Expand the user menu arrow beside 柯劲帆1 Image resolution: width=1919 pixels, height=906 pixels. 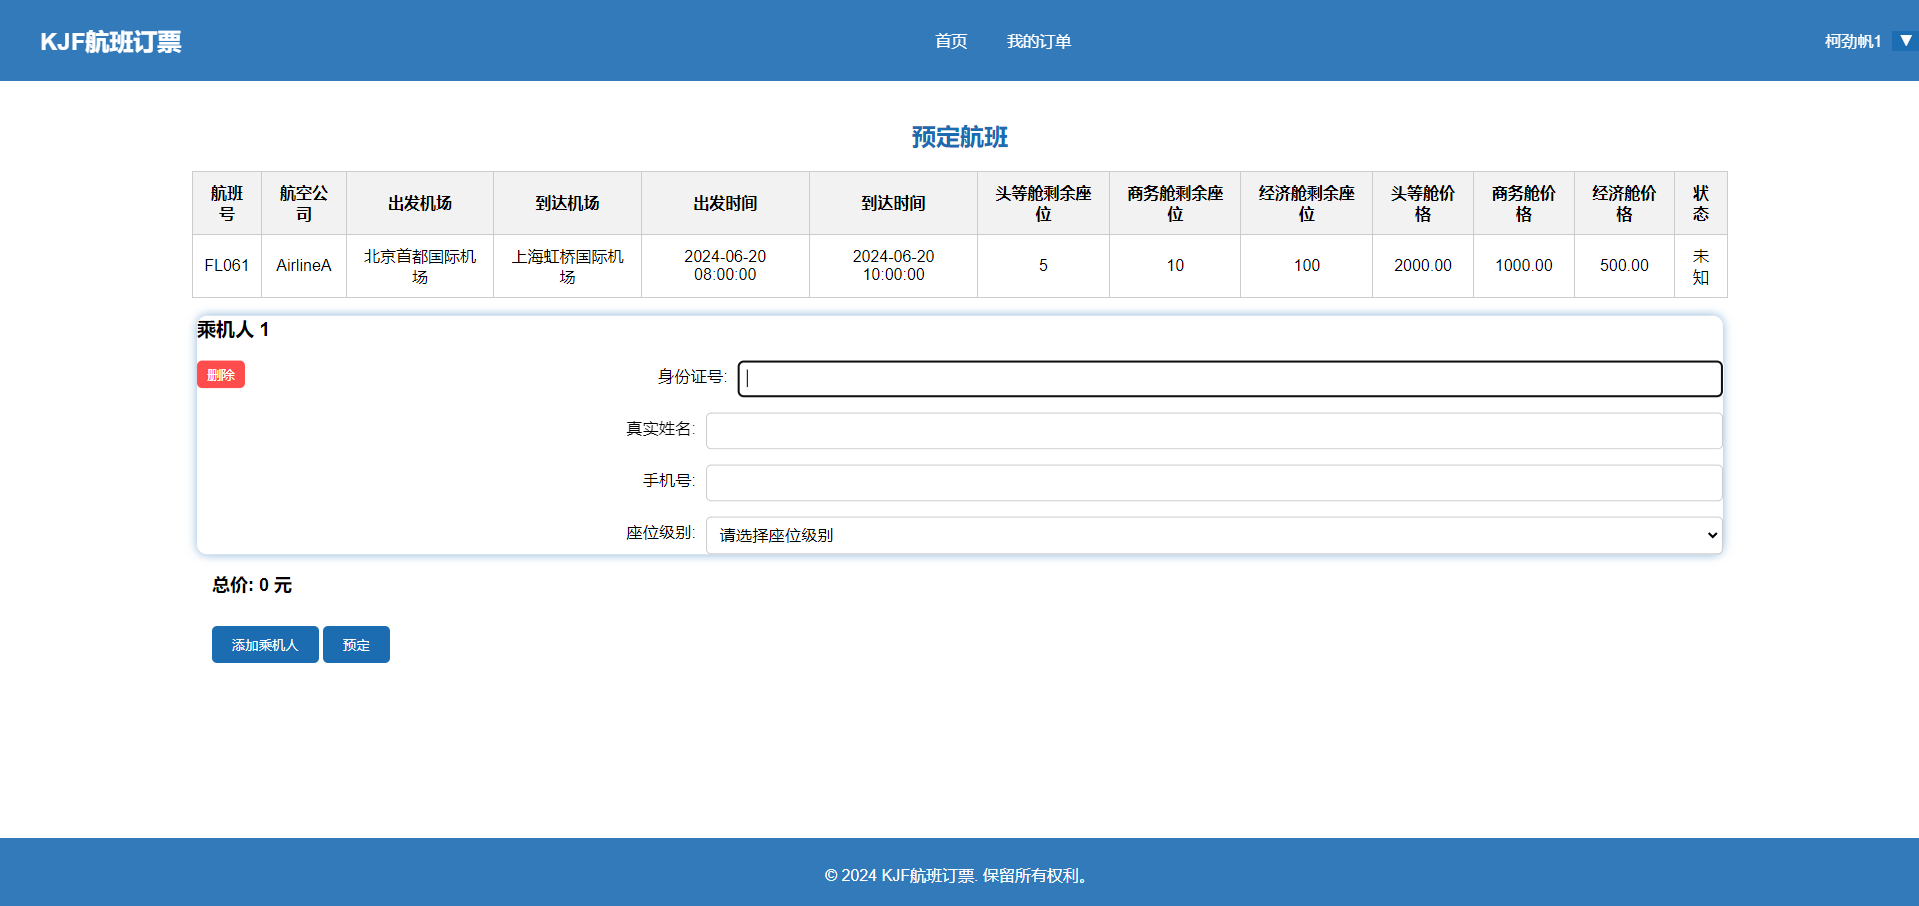pos(1906,41)
